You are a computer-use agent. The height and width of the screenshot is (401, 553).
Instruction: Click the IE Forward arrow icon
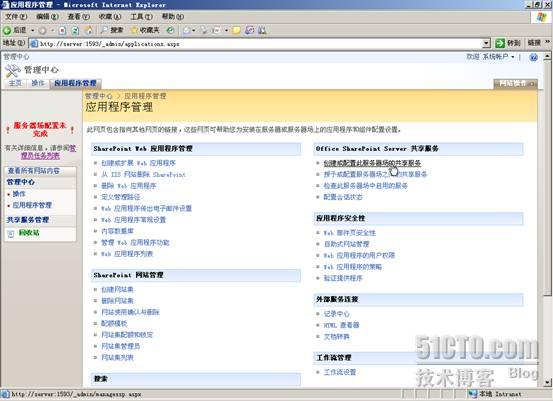pyautogui.click(x=43, y=31)
